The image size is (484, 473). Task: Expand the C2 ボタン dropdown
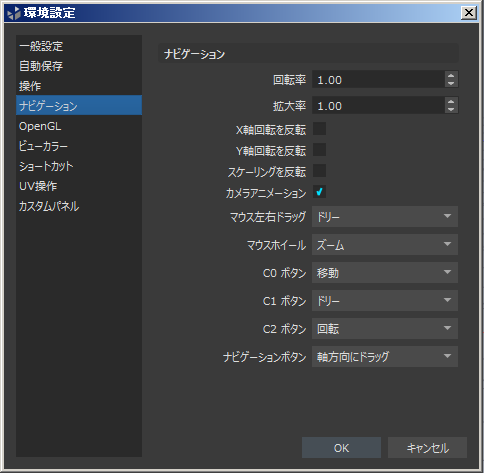tap(385, 329)
